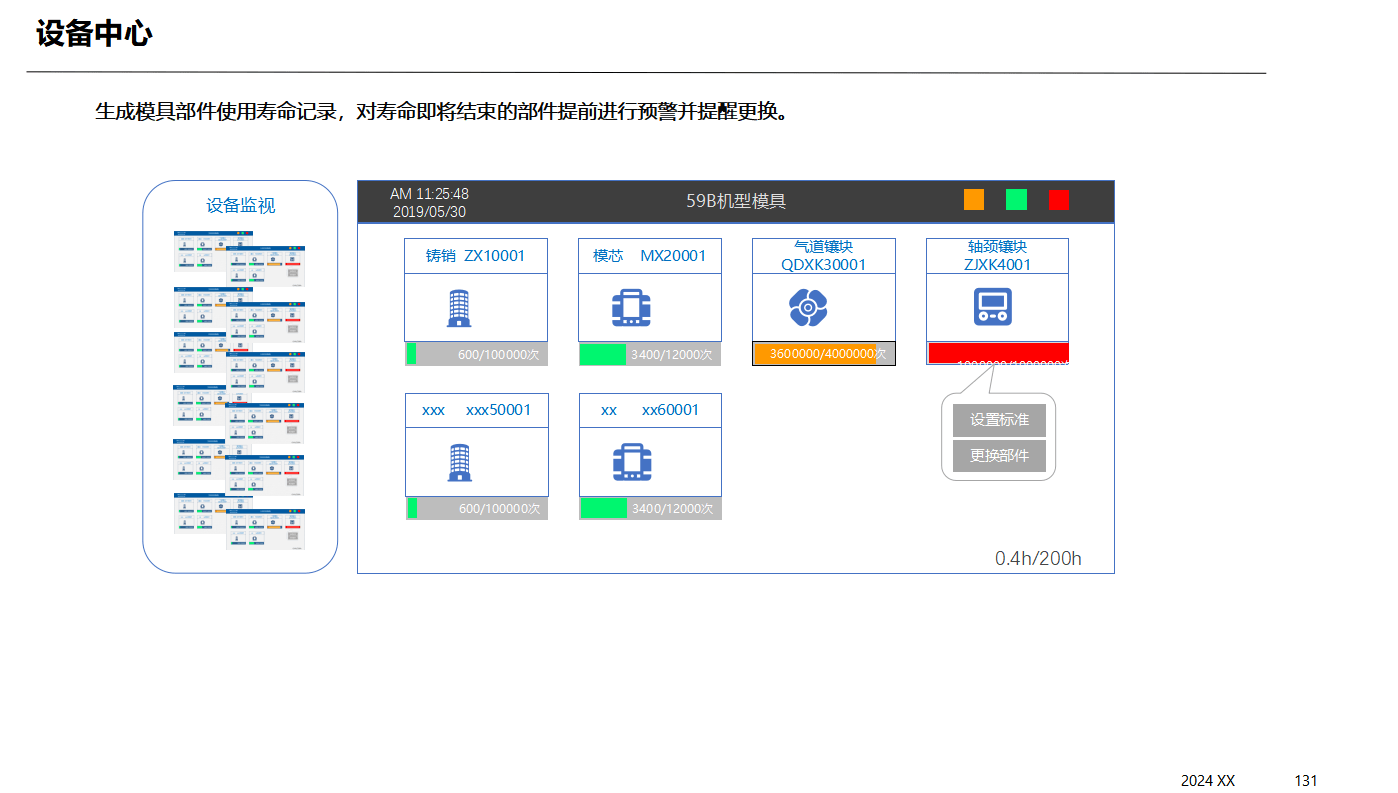Open the topmost thumbnail in 设备监视 panel
Screen dimensions: 1398x793
[x=213, y=251]
